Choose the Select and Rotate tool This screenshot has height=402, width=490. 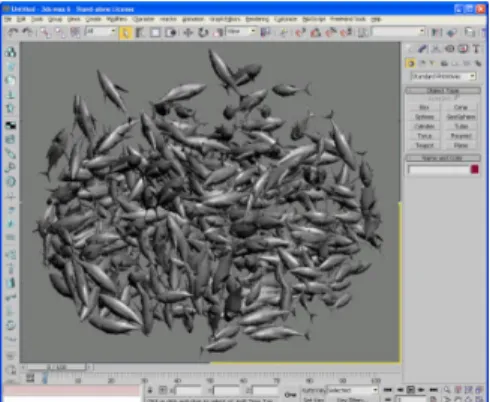coord(203,33)
